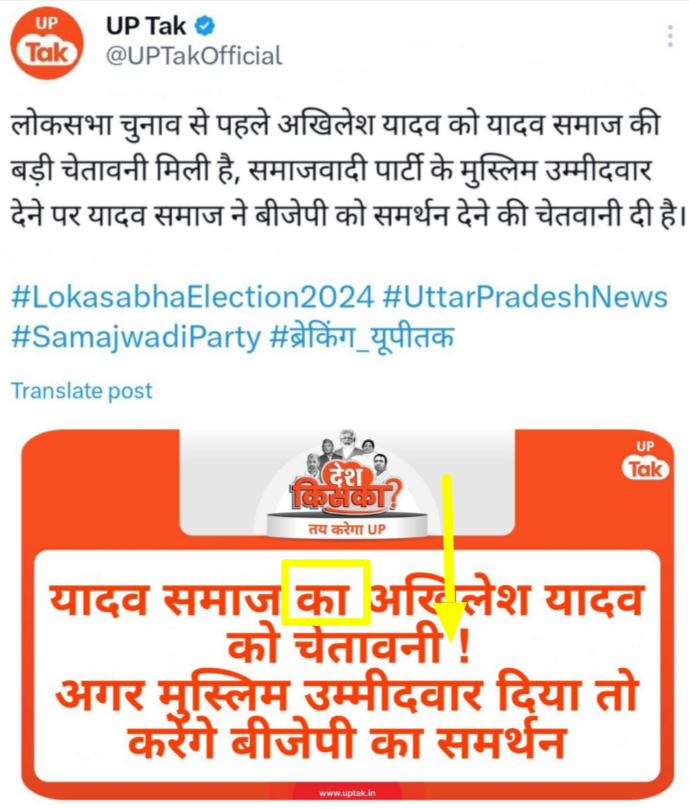Image resolution: width=689 pixels, height=809 pixels.
Task: Click the तय करेगा UP tagline
Action: 347,529
